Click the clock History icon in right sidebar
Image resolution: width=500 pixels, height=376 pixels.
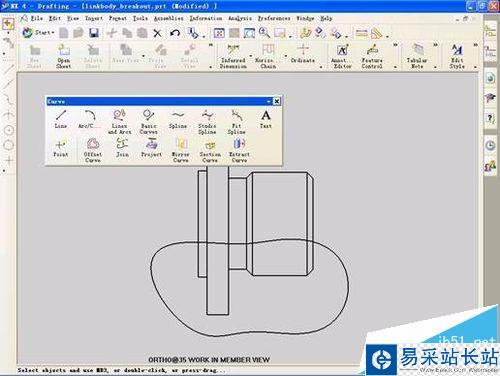(490, 146)
